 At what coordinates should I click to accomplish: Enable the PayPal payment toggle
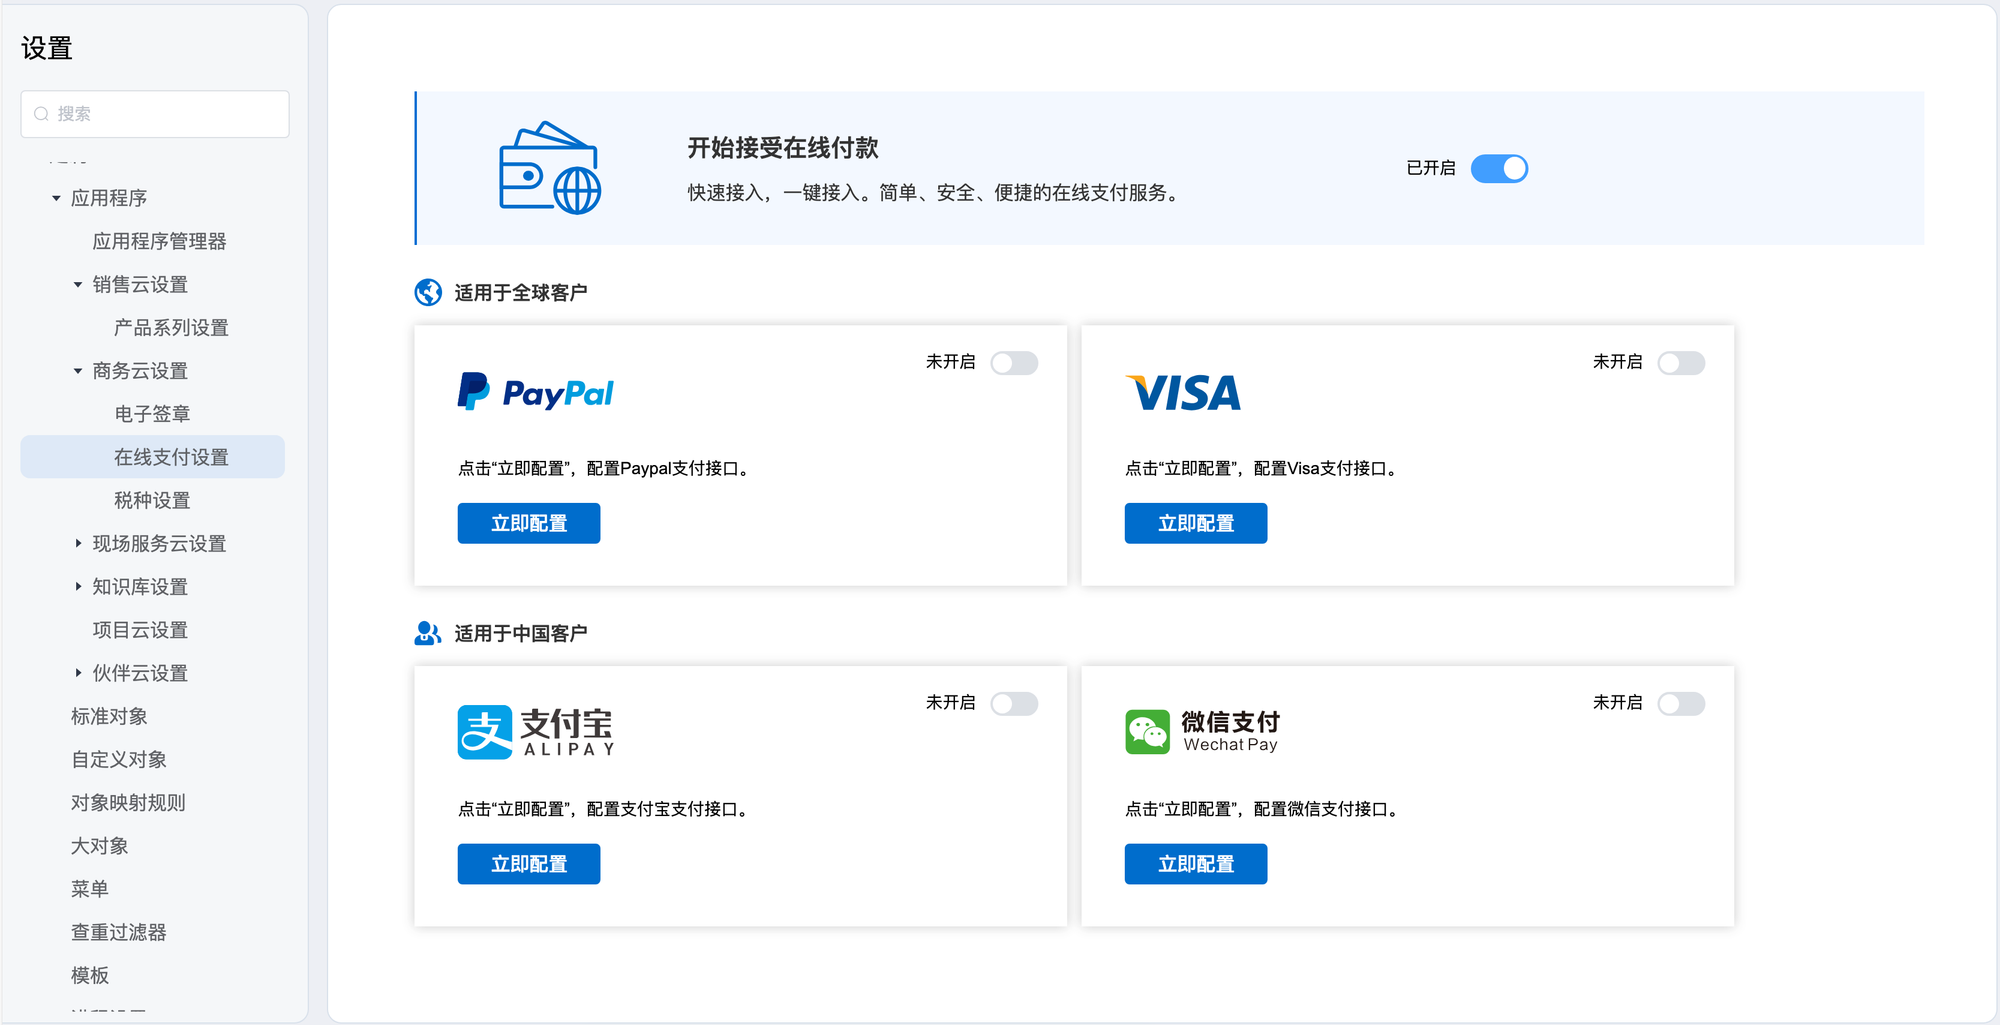point(1013,363)
